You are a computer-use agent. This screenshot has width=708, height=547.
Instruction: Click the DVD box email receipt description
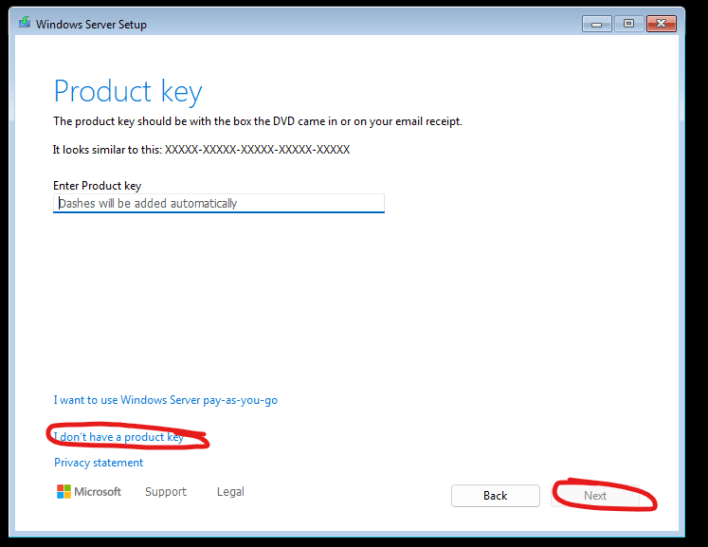coord(258,122)
